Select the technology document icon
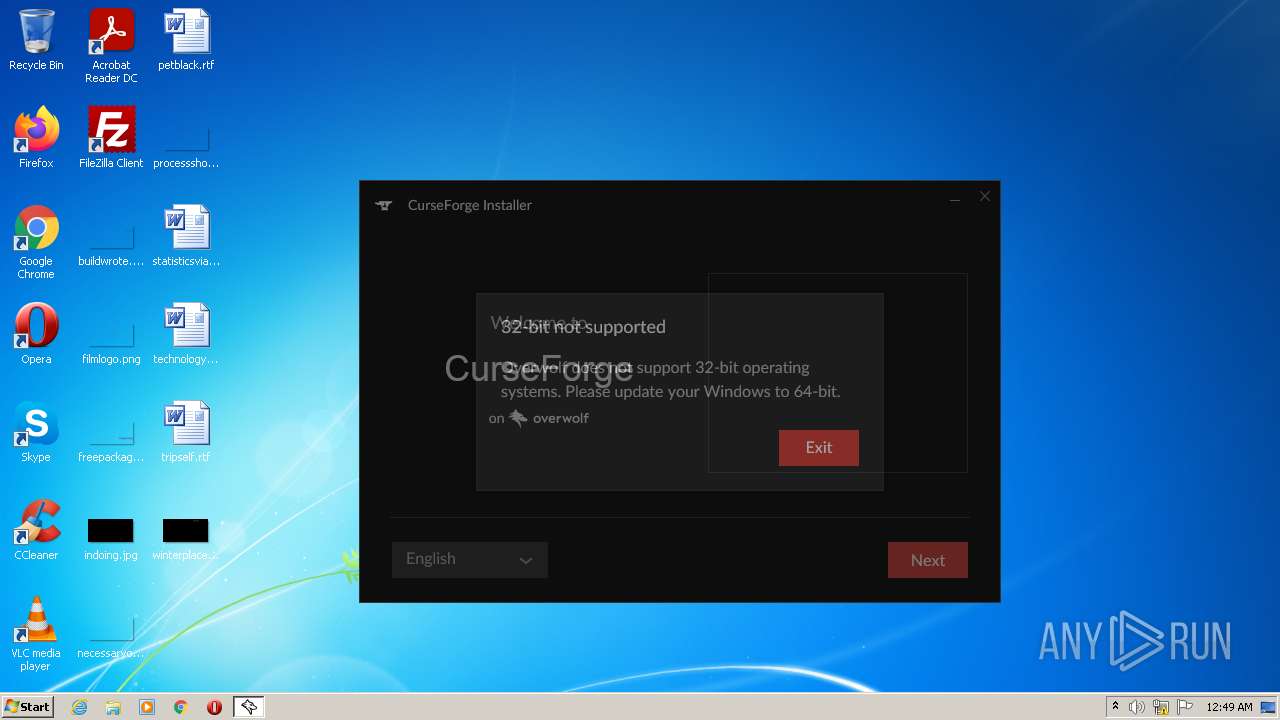The image size is (1280, 720). tap(186, 334)
